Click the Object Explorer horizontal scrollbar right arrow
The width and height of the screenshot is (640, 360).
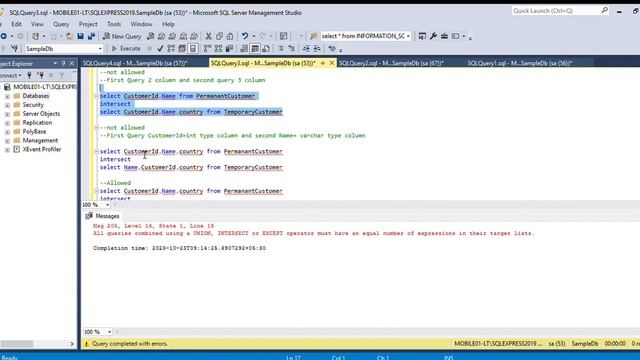coord(72,344)
